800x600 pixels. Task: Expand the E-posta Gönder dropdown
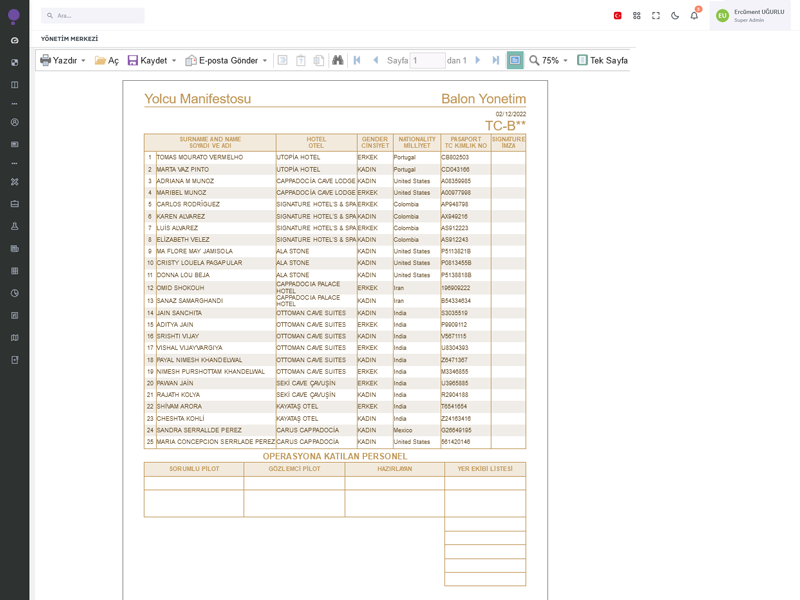tap(265, 61)
